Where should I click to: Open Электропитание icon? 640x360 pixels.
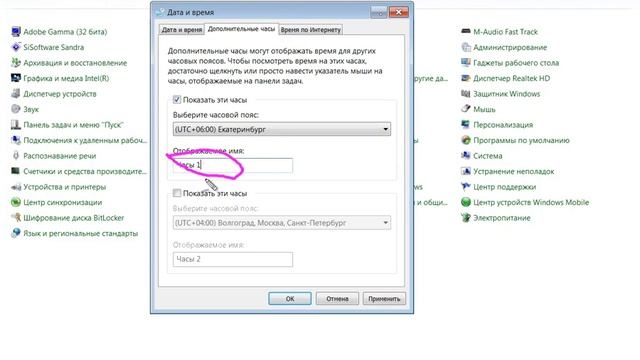466,218
